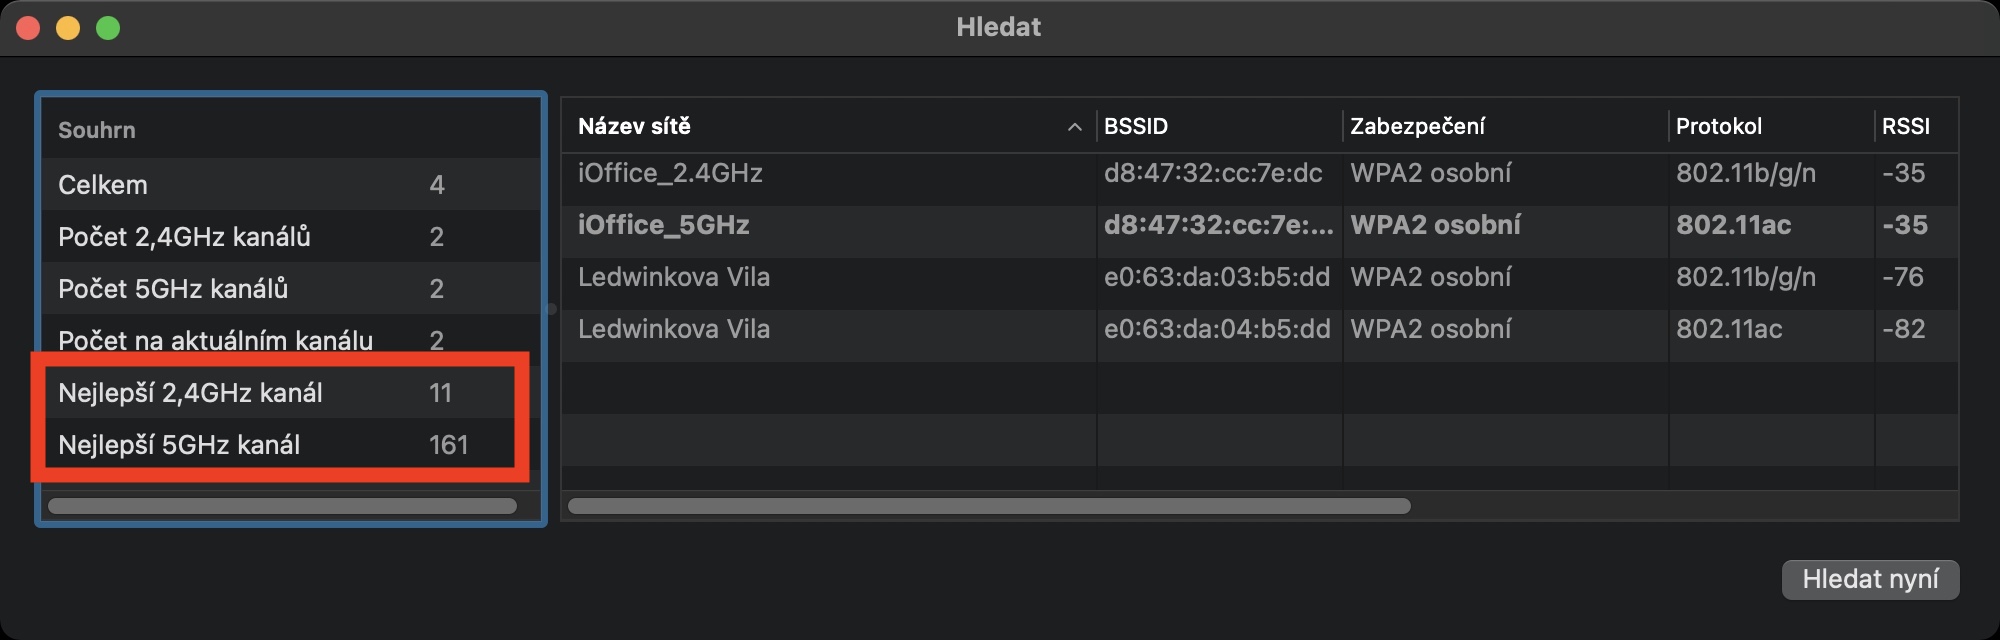The image size is (2000, 640).
Task: Select the Celkem summary row
Action: point(103,185)
